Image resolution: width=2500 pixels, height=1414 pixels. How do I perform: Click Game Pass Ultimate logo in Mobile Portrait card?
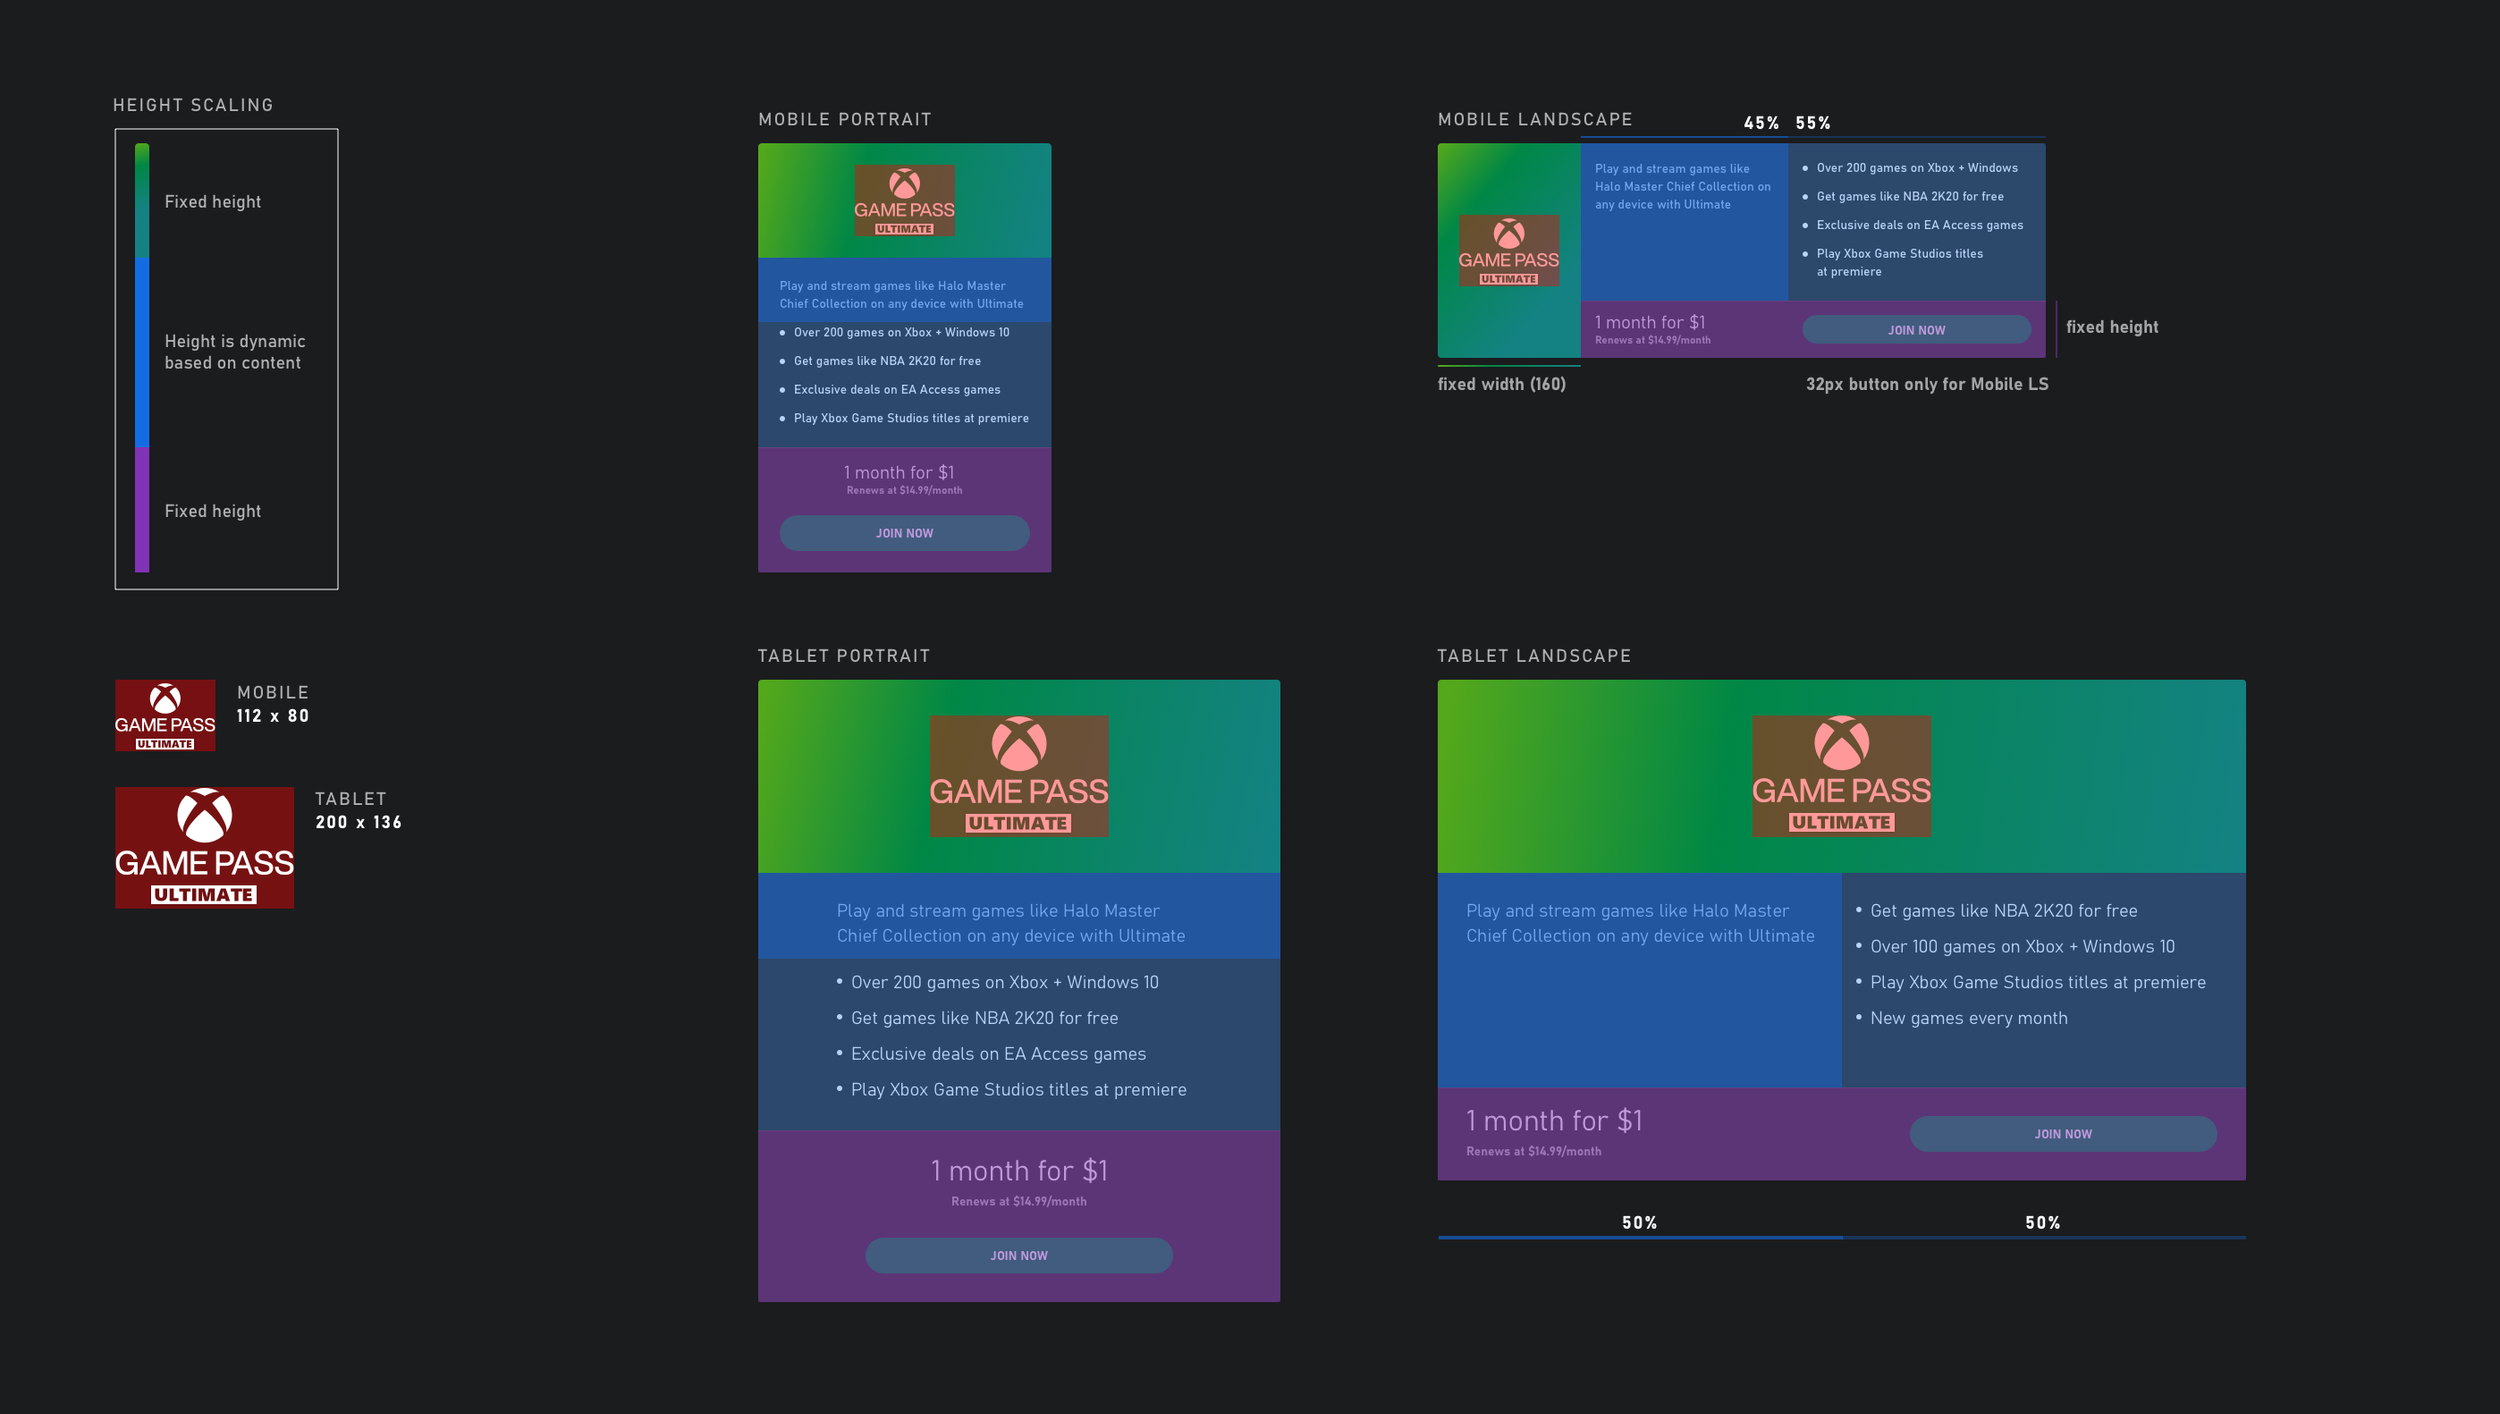coord(904,200)
